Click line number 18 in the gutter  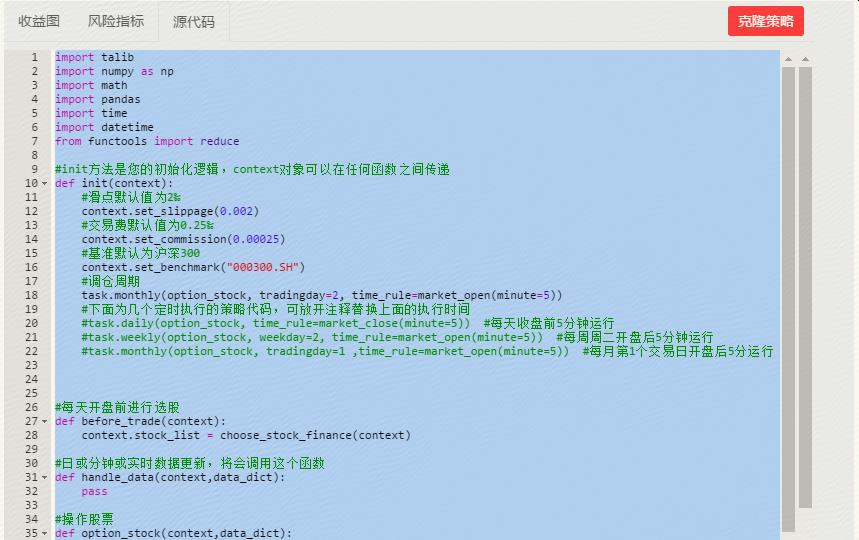[x=31, y=295]
